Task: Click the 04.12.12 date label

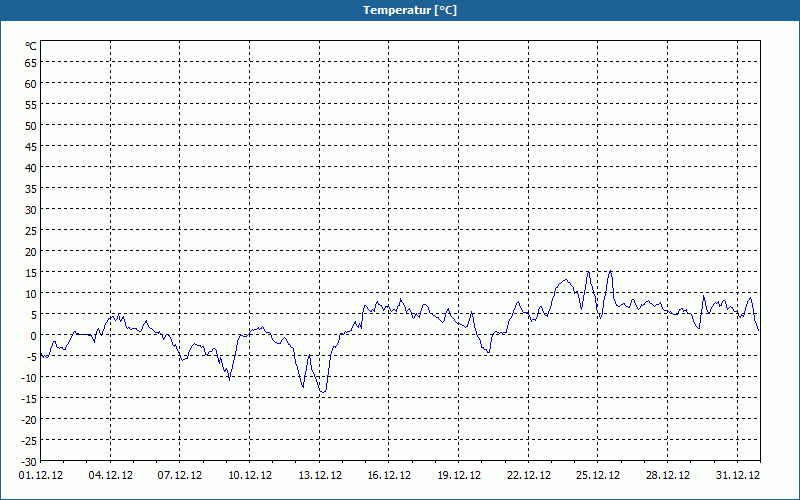Action: 111,475
